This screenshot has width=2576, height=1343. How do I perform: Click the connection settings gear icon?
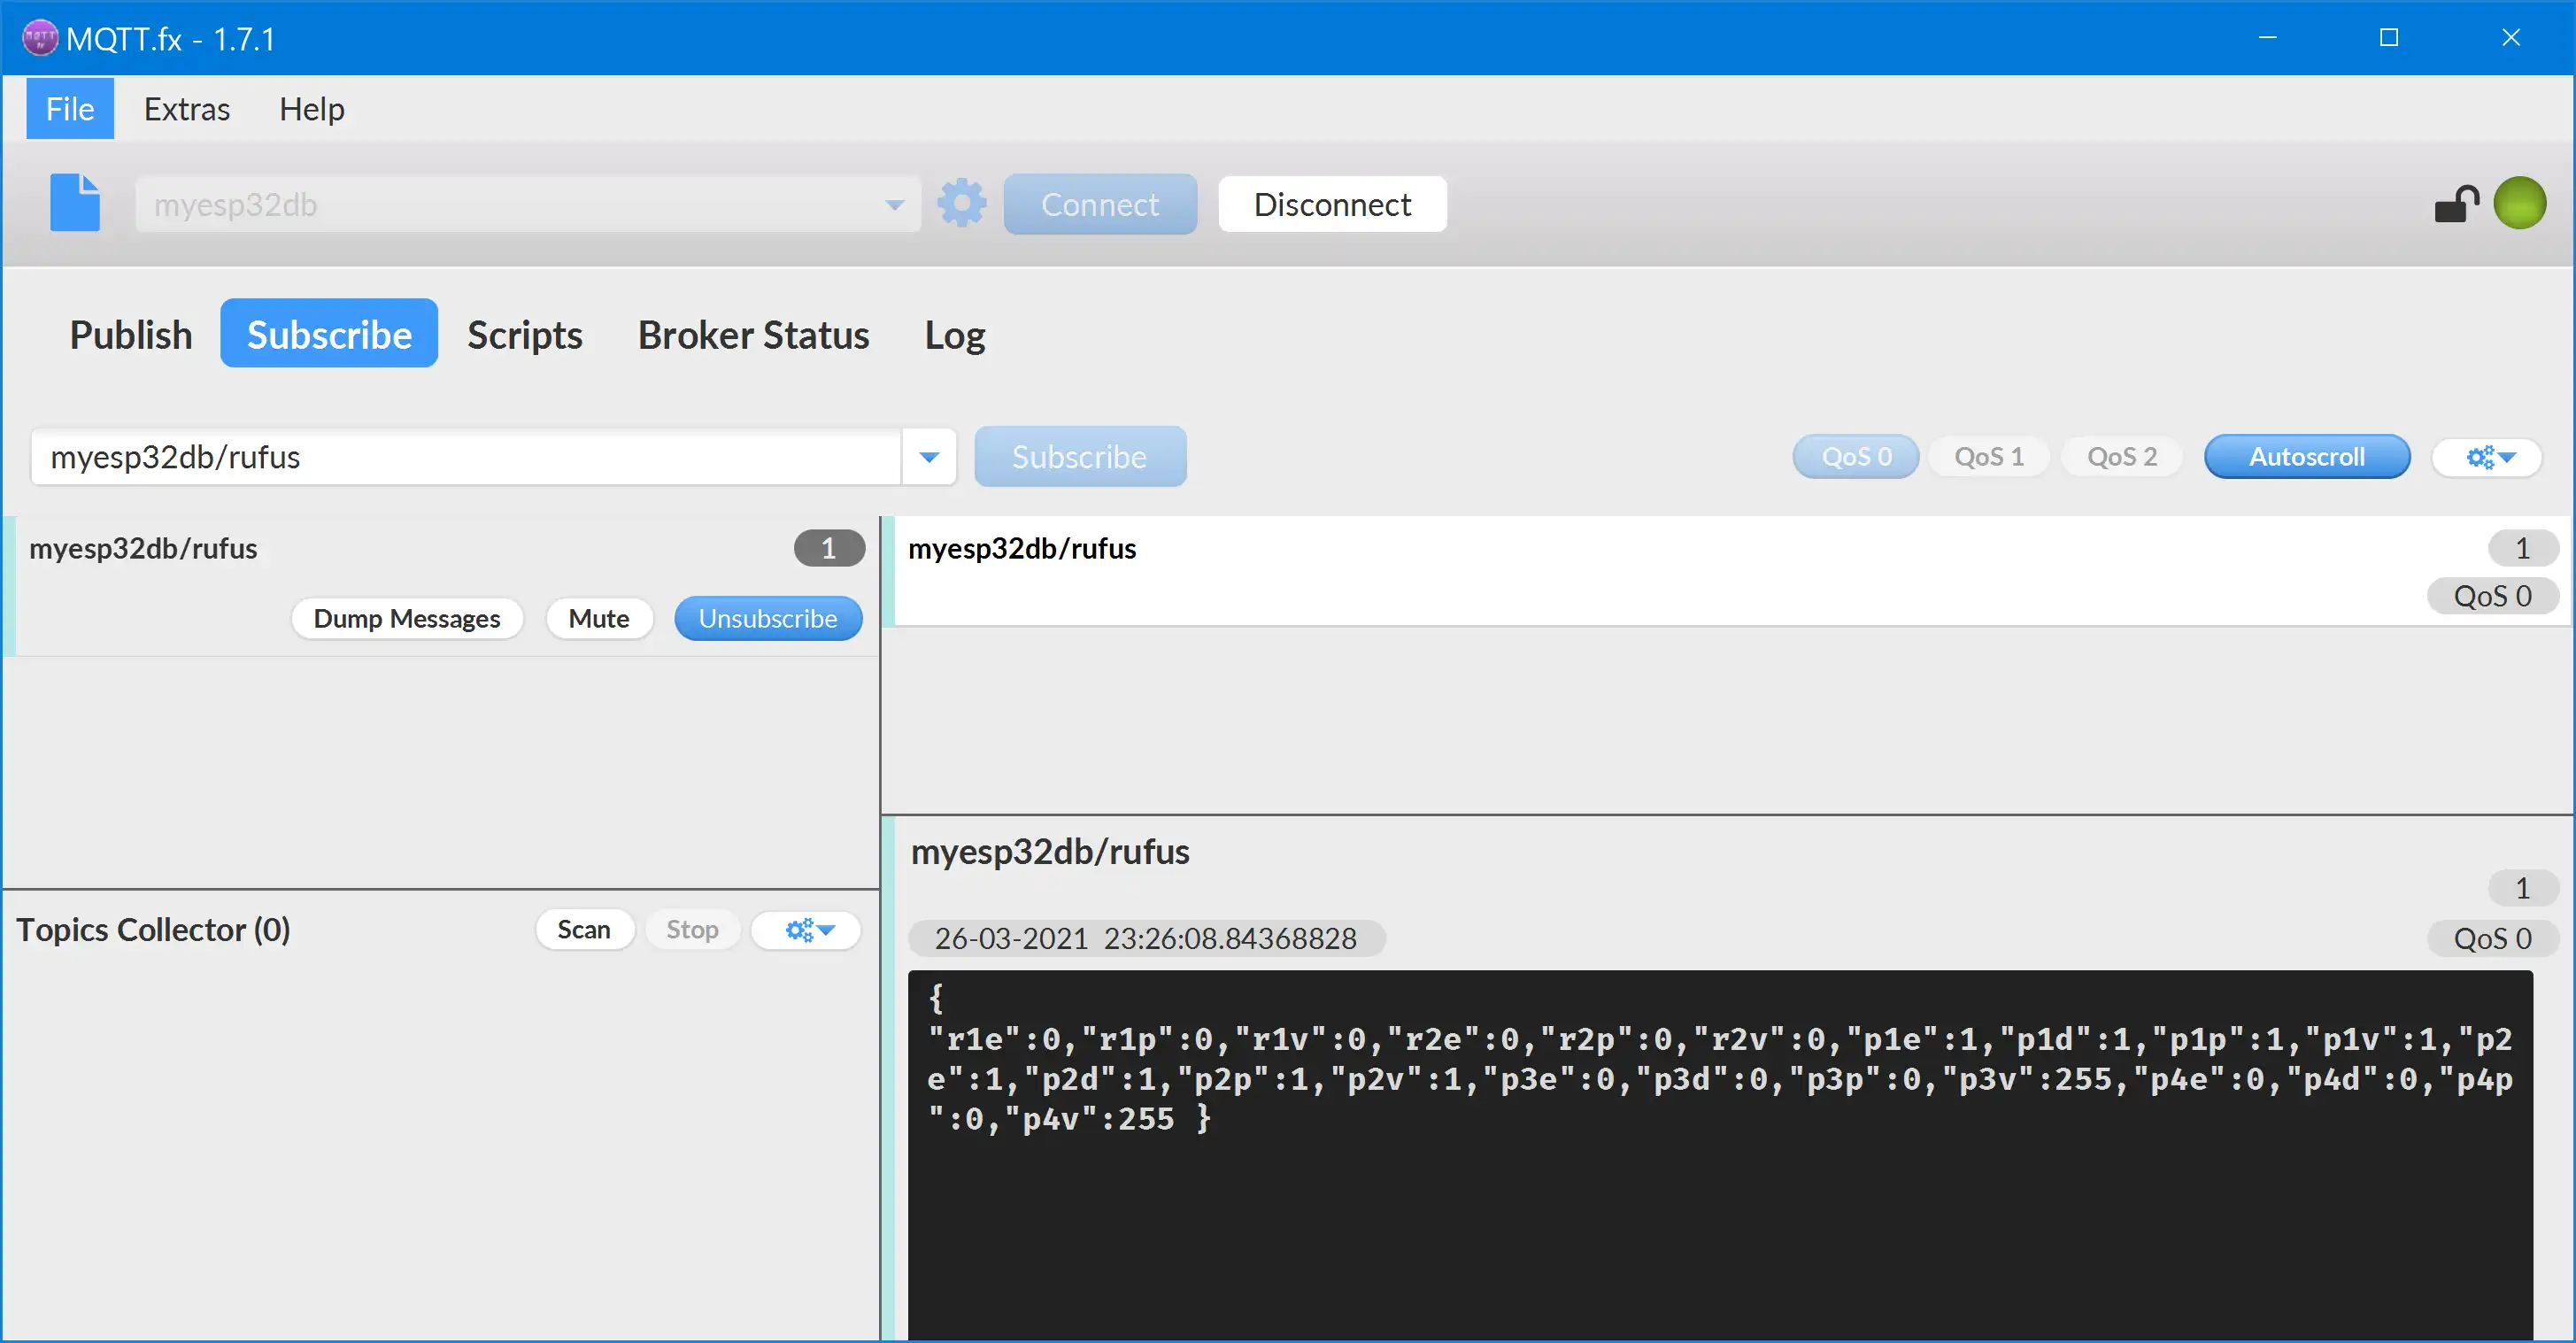tap(960, 203)
